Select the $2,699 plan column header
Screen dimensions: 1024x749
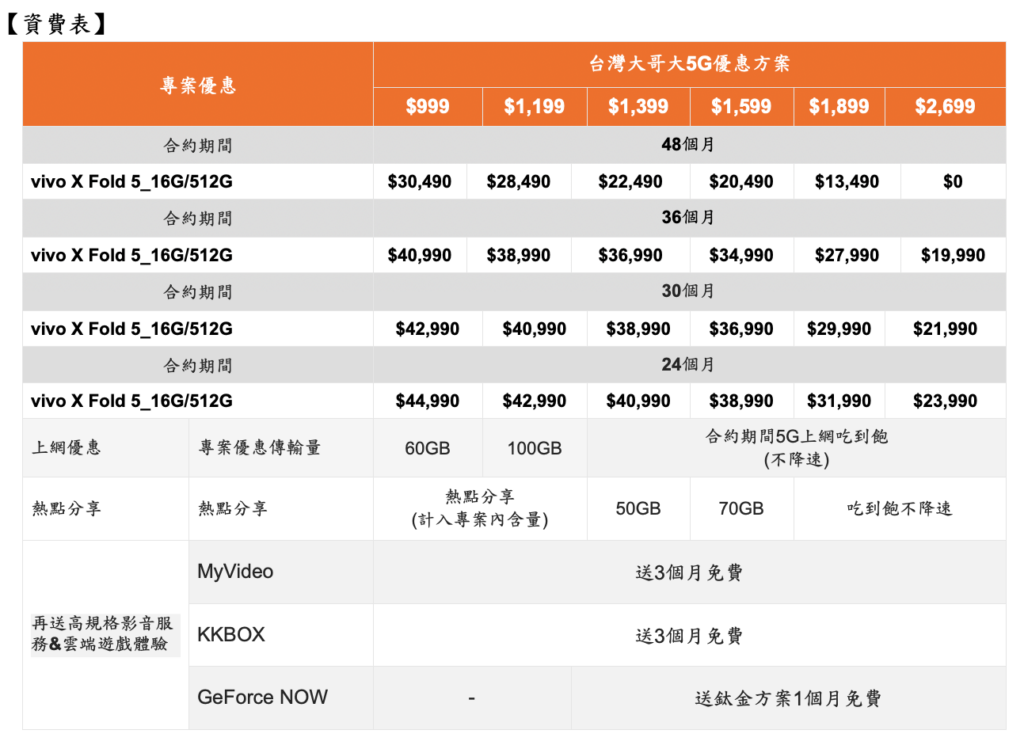(x=945, y=106)
